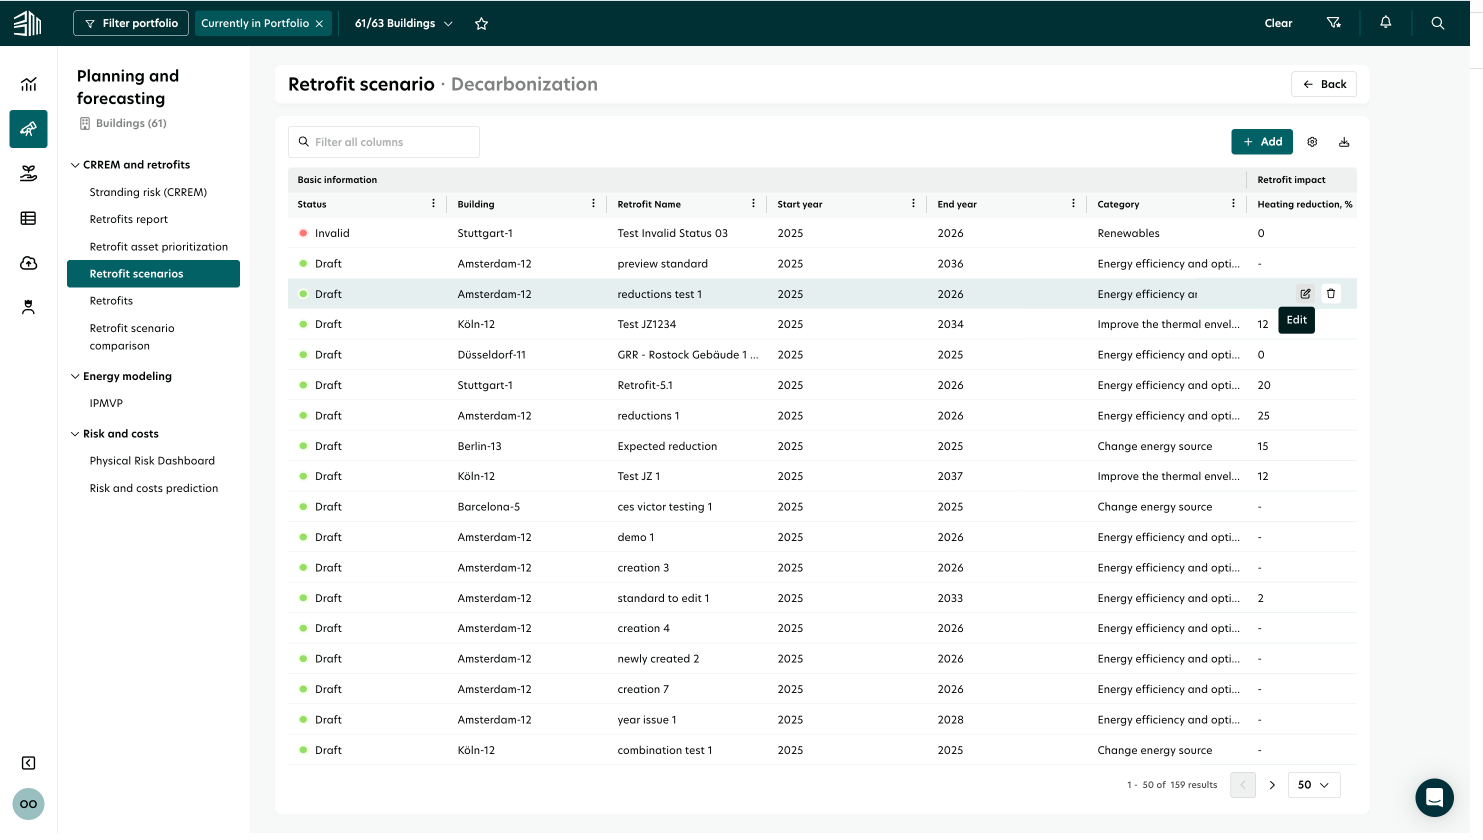The width and height of the screenshot is (1483, 840).
Task: Open the 61/63 Buildings dropdown
Action: click(x=403, y=23)
